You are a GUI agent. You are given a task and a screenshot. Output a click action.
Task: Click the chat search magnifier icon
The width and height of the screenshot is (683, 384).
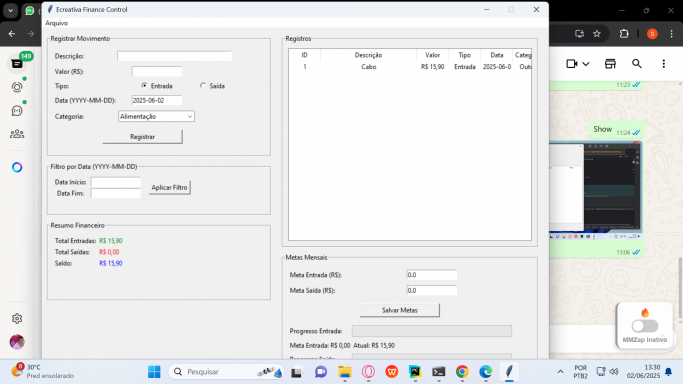(x=636, y=64)
